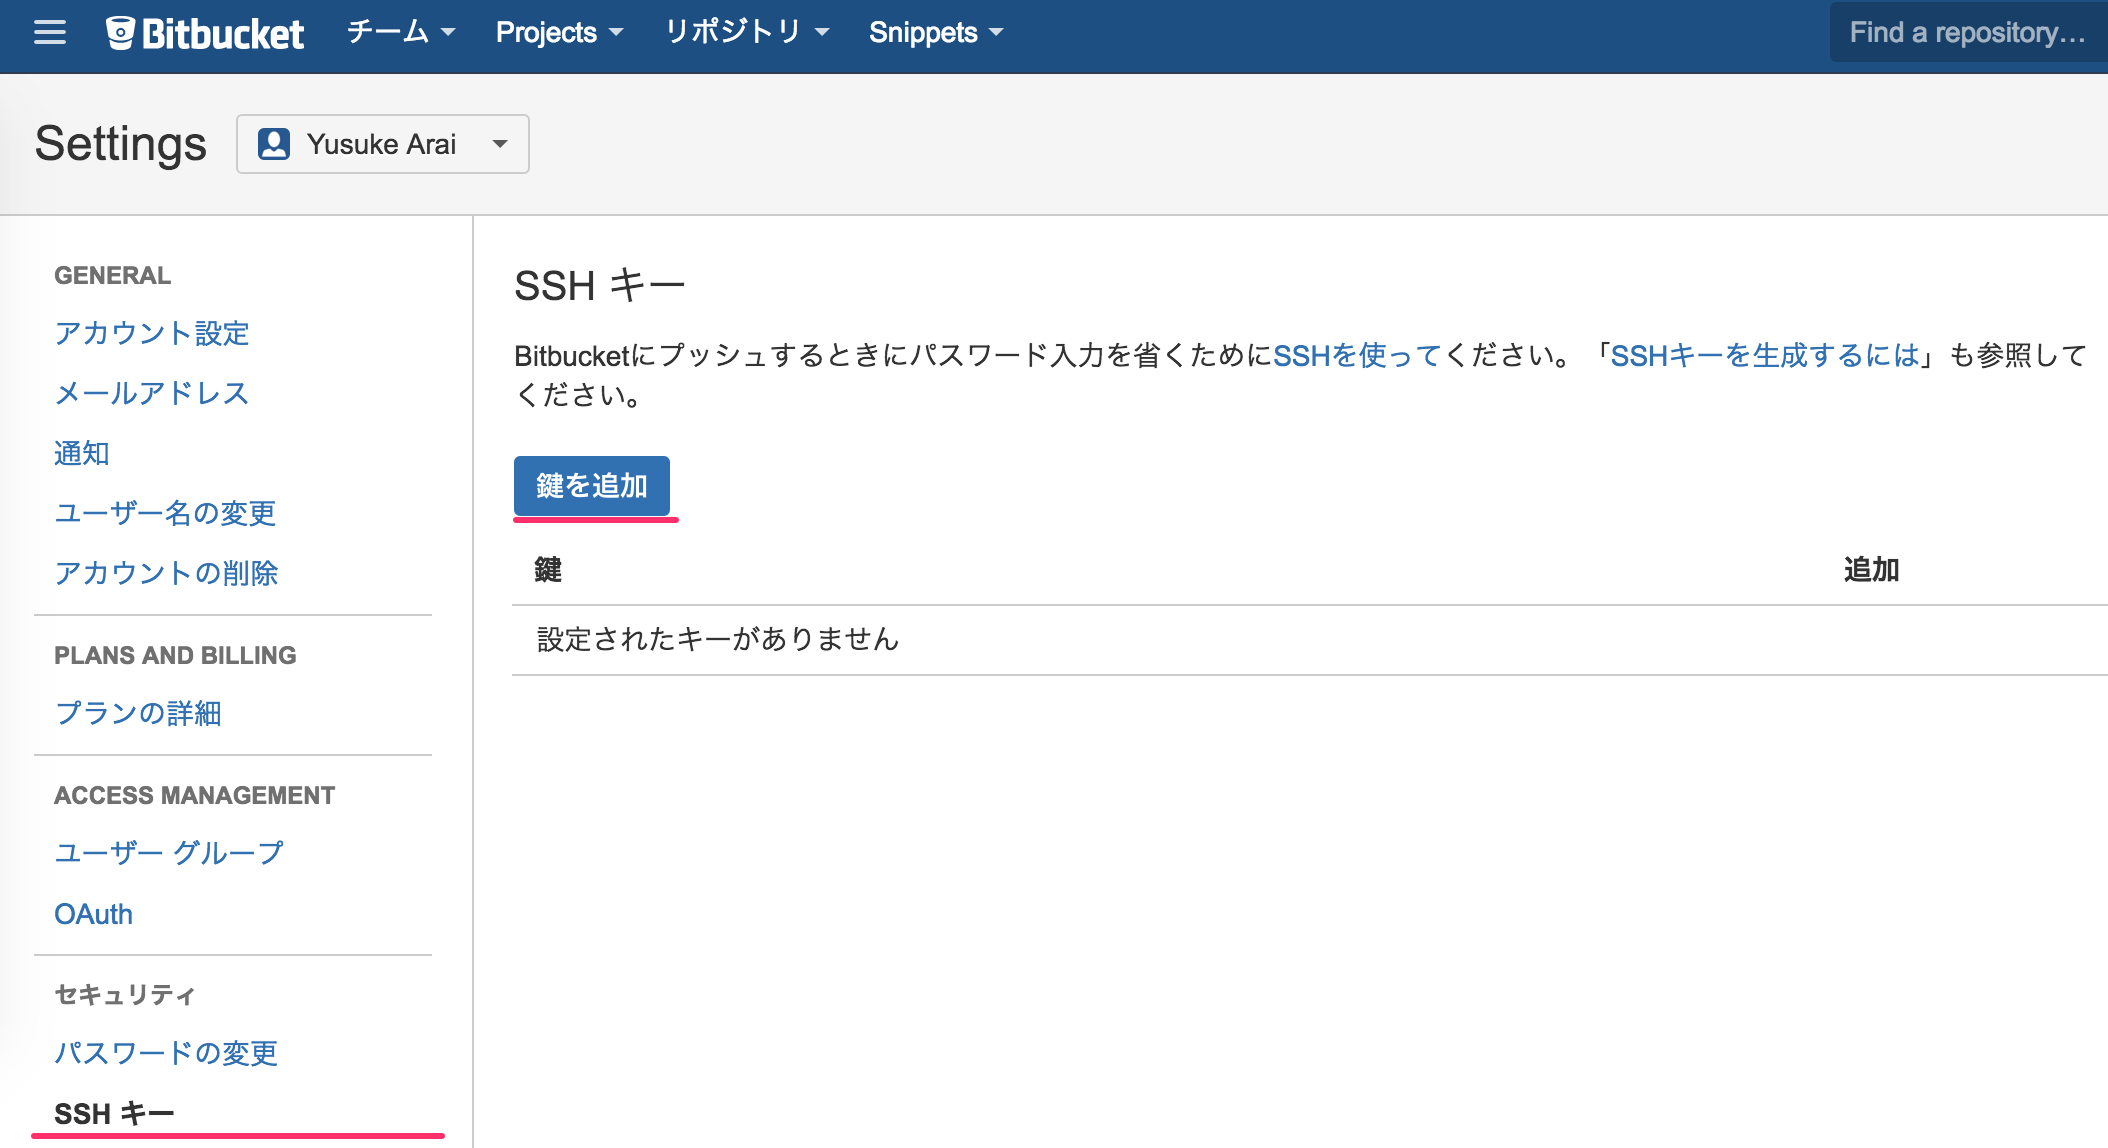Image resolution: width=2108 pixels, height=1148 pixels.
Task: Click the Bitbucket logo
Action: coord(205,33)
